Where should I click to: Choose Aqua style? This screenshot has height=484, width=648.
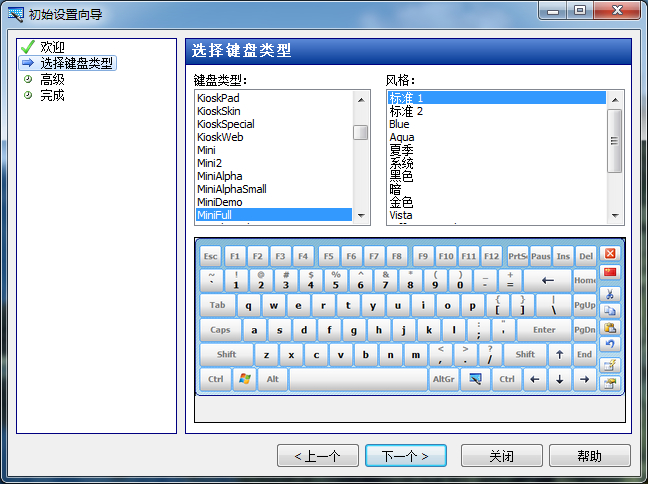point(497,137)
